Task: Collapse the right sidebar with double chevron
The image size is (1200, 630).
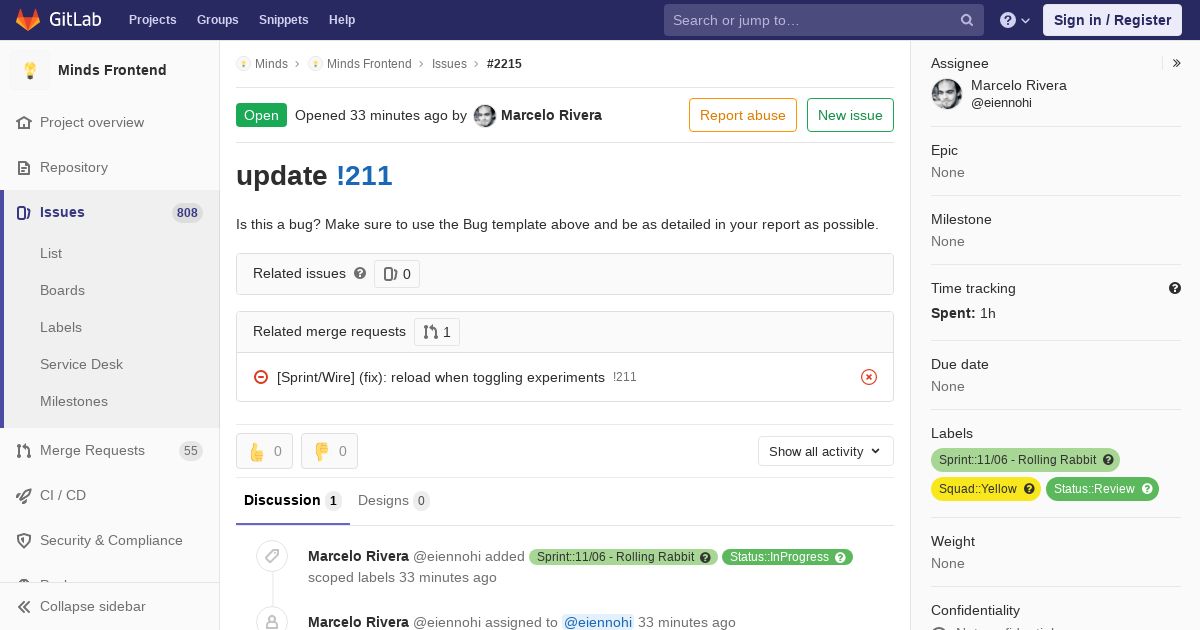Action: (1177, 63)
